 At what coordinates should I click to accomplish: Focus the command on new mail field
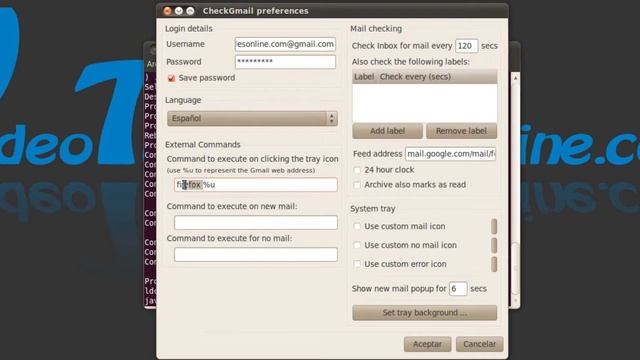(x=256, y=222)
